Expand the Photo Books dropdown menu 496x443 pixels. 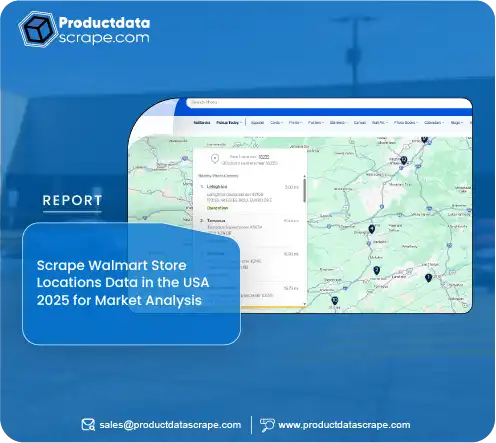tap(406, 123)
